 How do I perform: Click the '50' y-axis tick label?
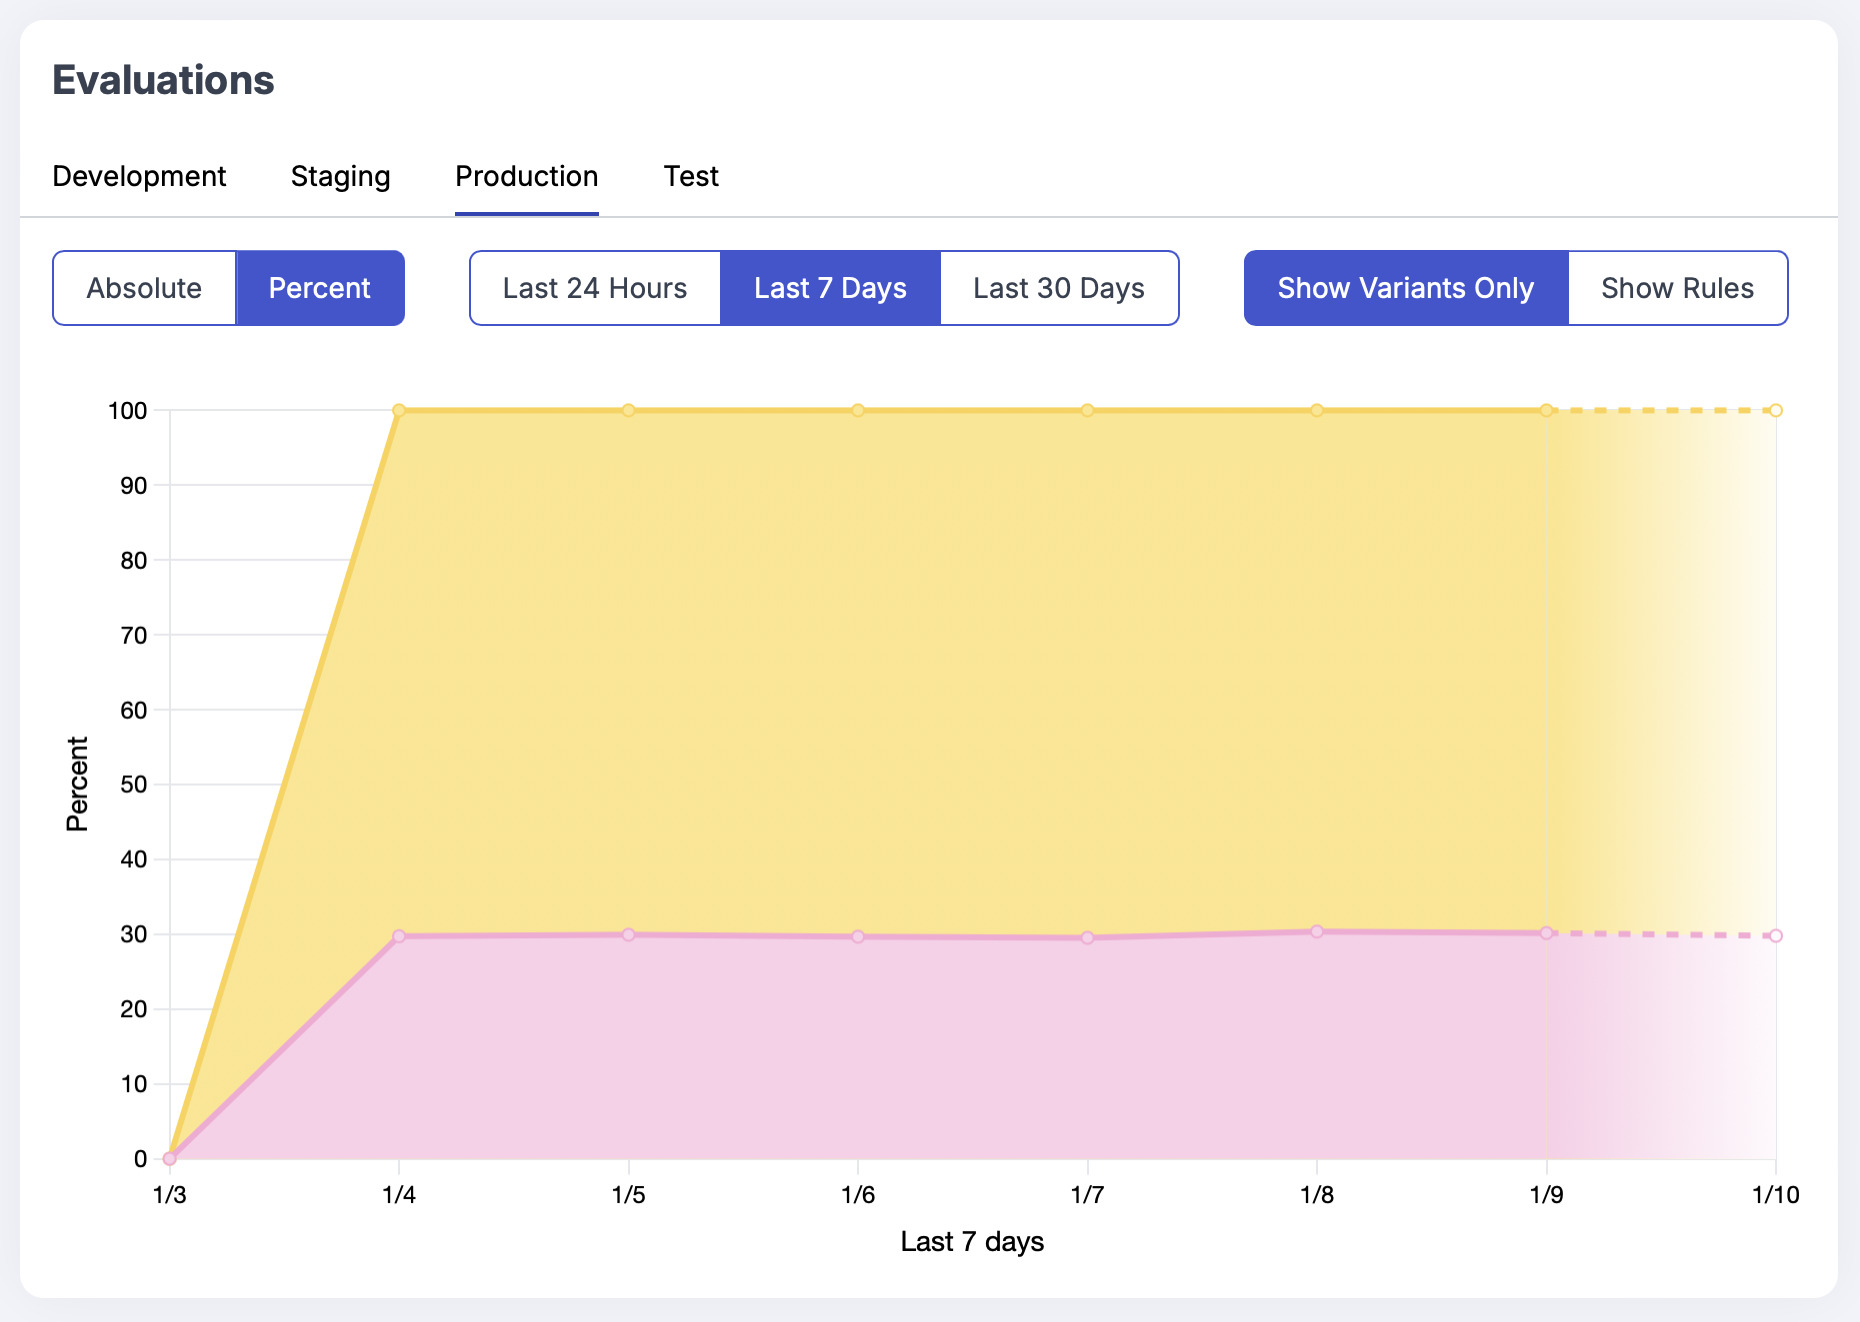coord(134,785)
